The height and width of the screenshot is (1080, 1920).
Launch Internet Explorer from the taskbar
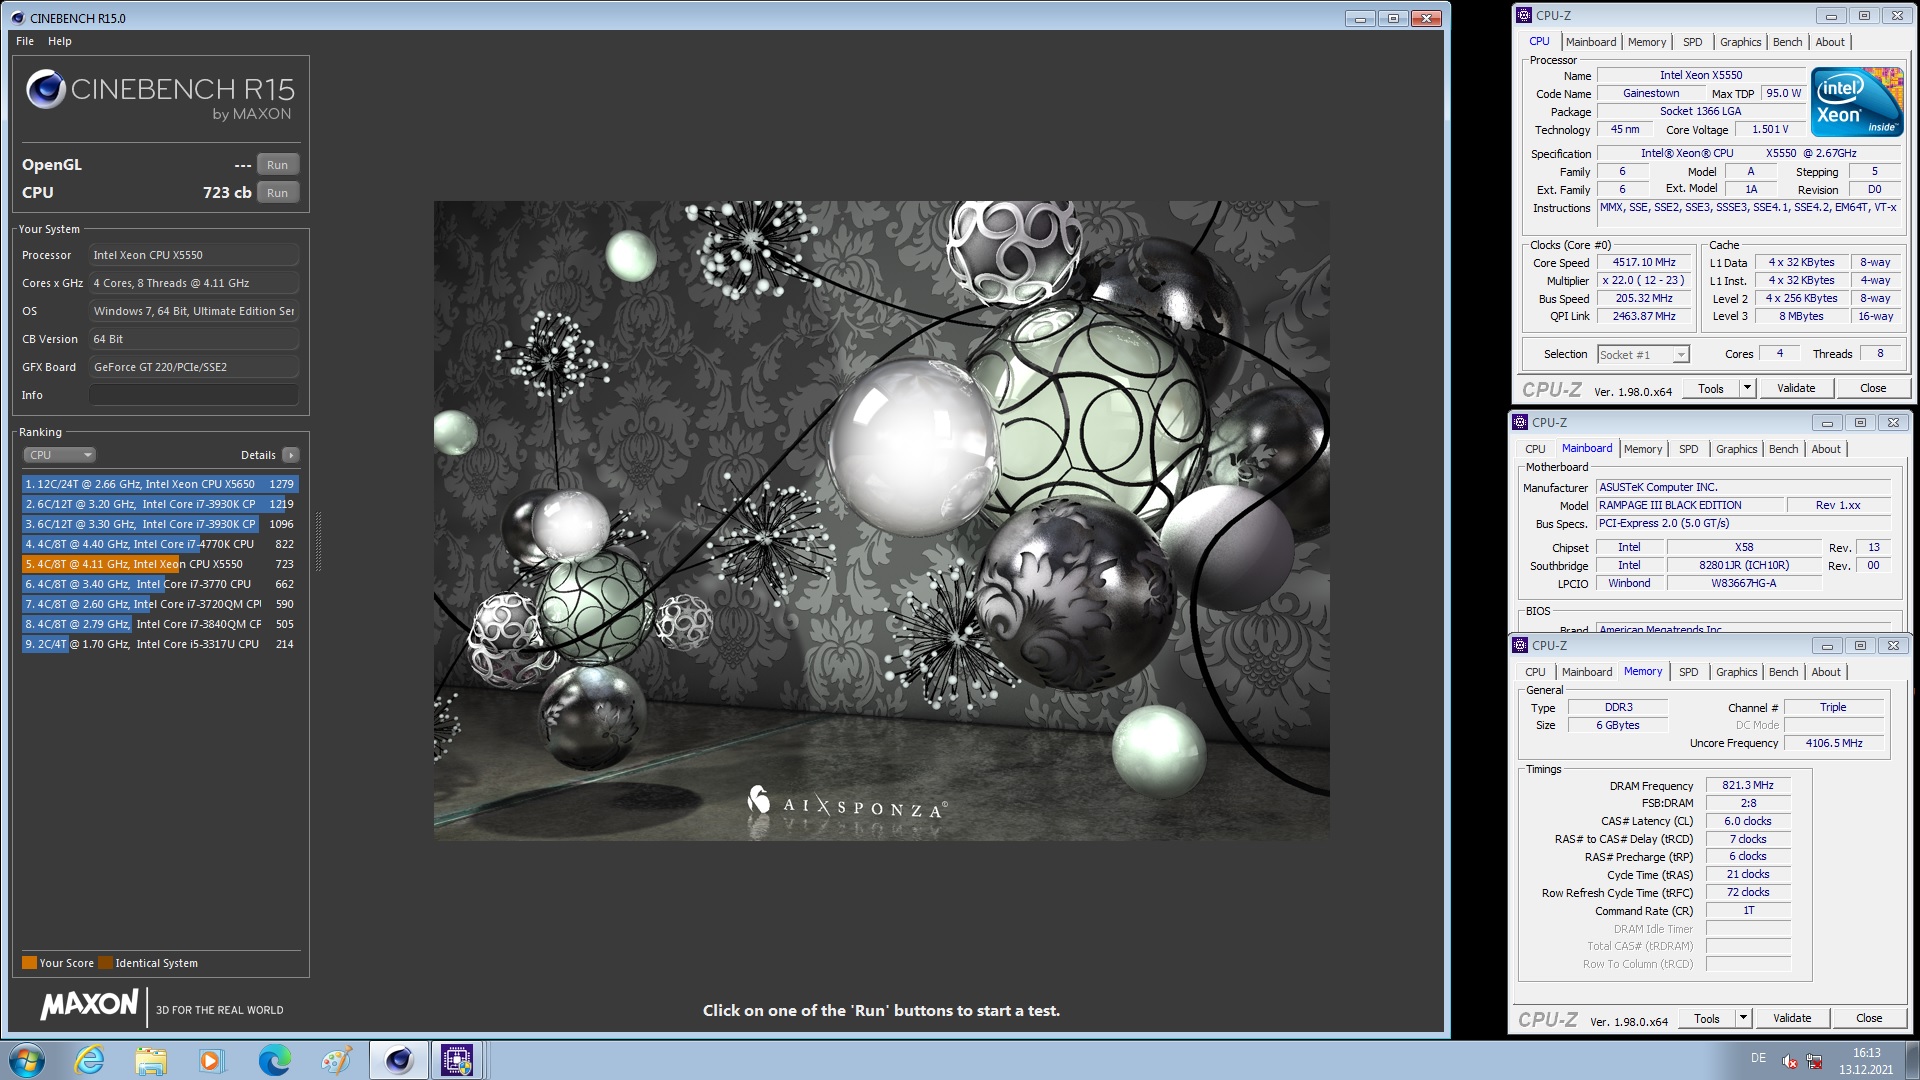coord(89,1059)
